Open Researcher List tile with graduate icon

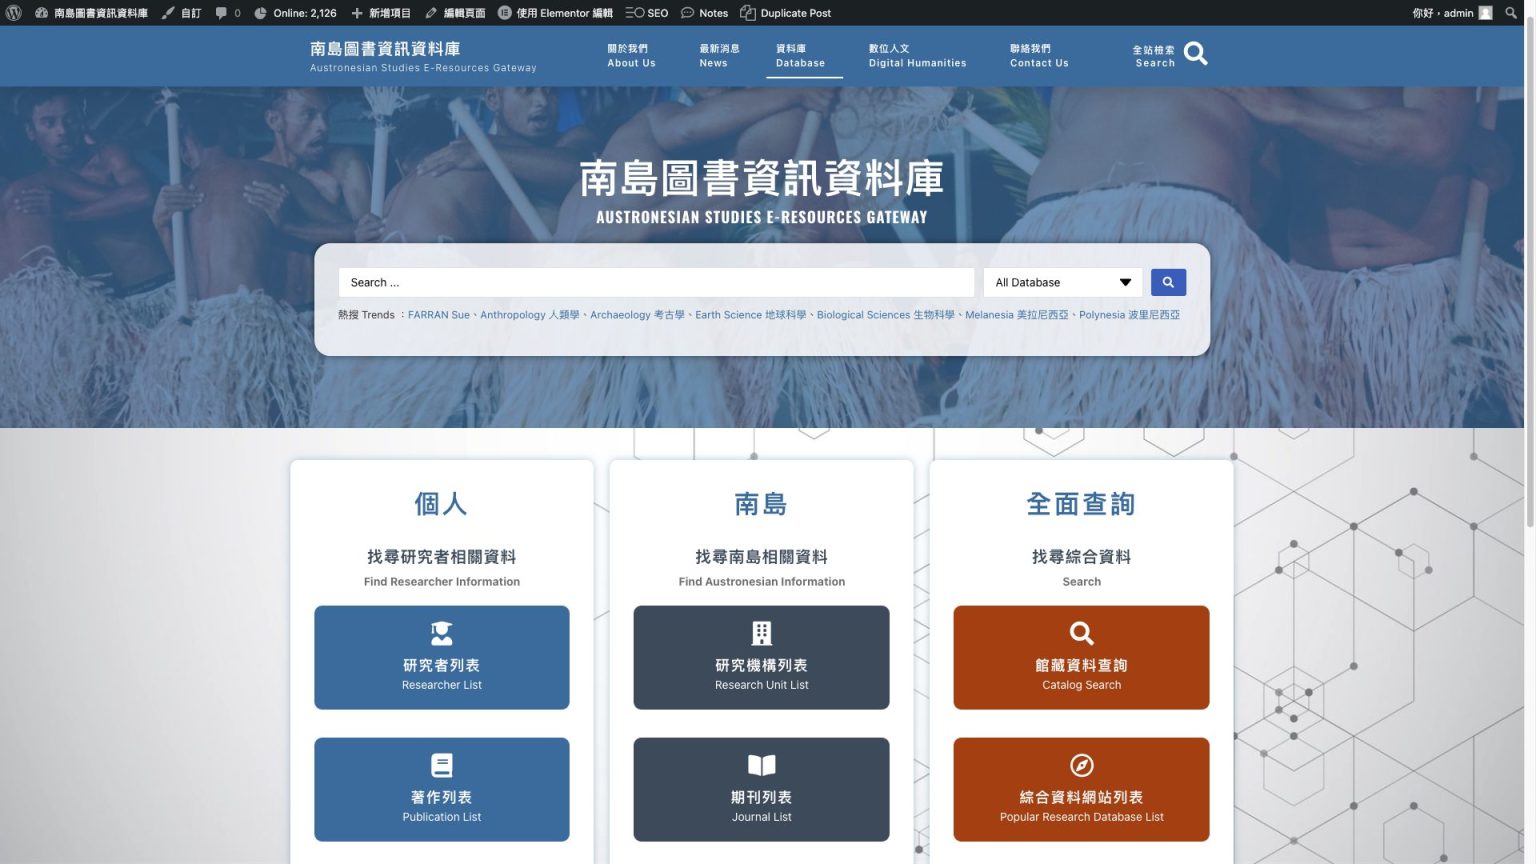(441, 657)
